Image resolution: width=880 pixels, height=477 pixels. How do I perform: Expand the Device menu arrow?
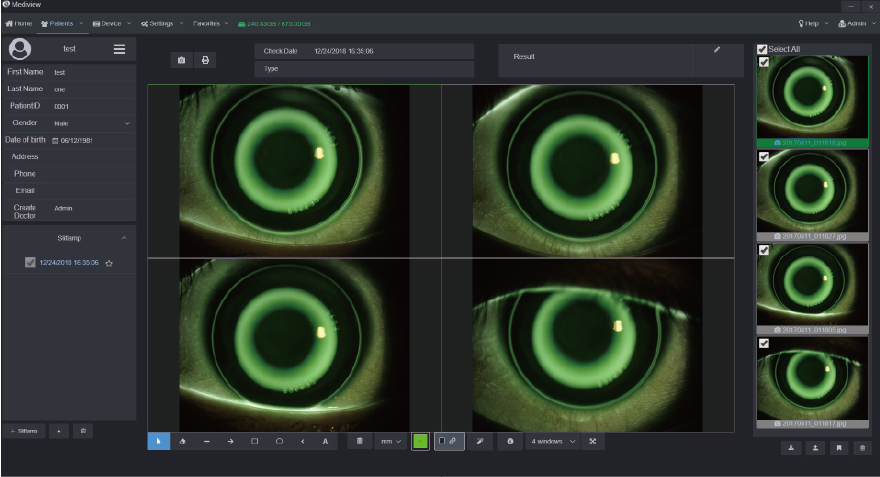click(x=129, y=24)
